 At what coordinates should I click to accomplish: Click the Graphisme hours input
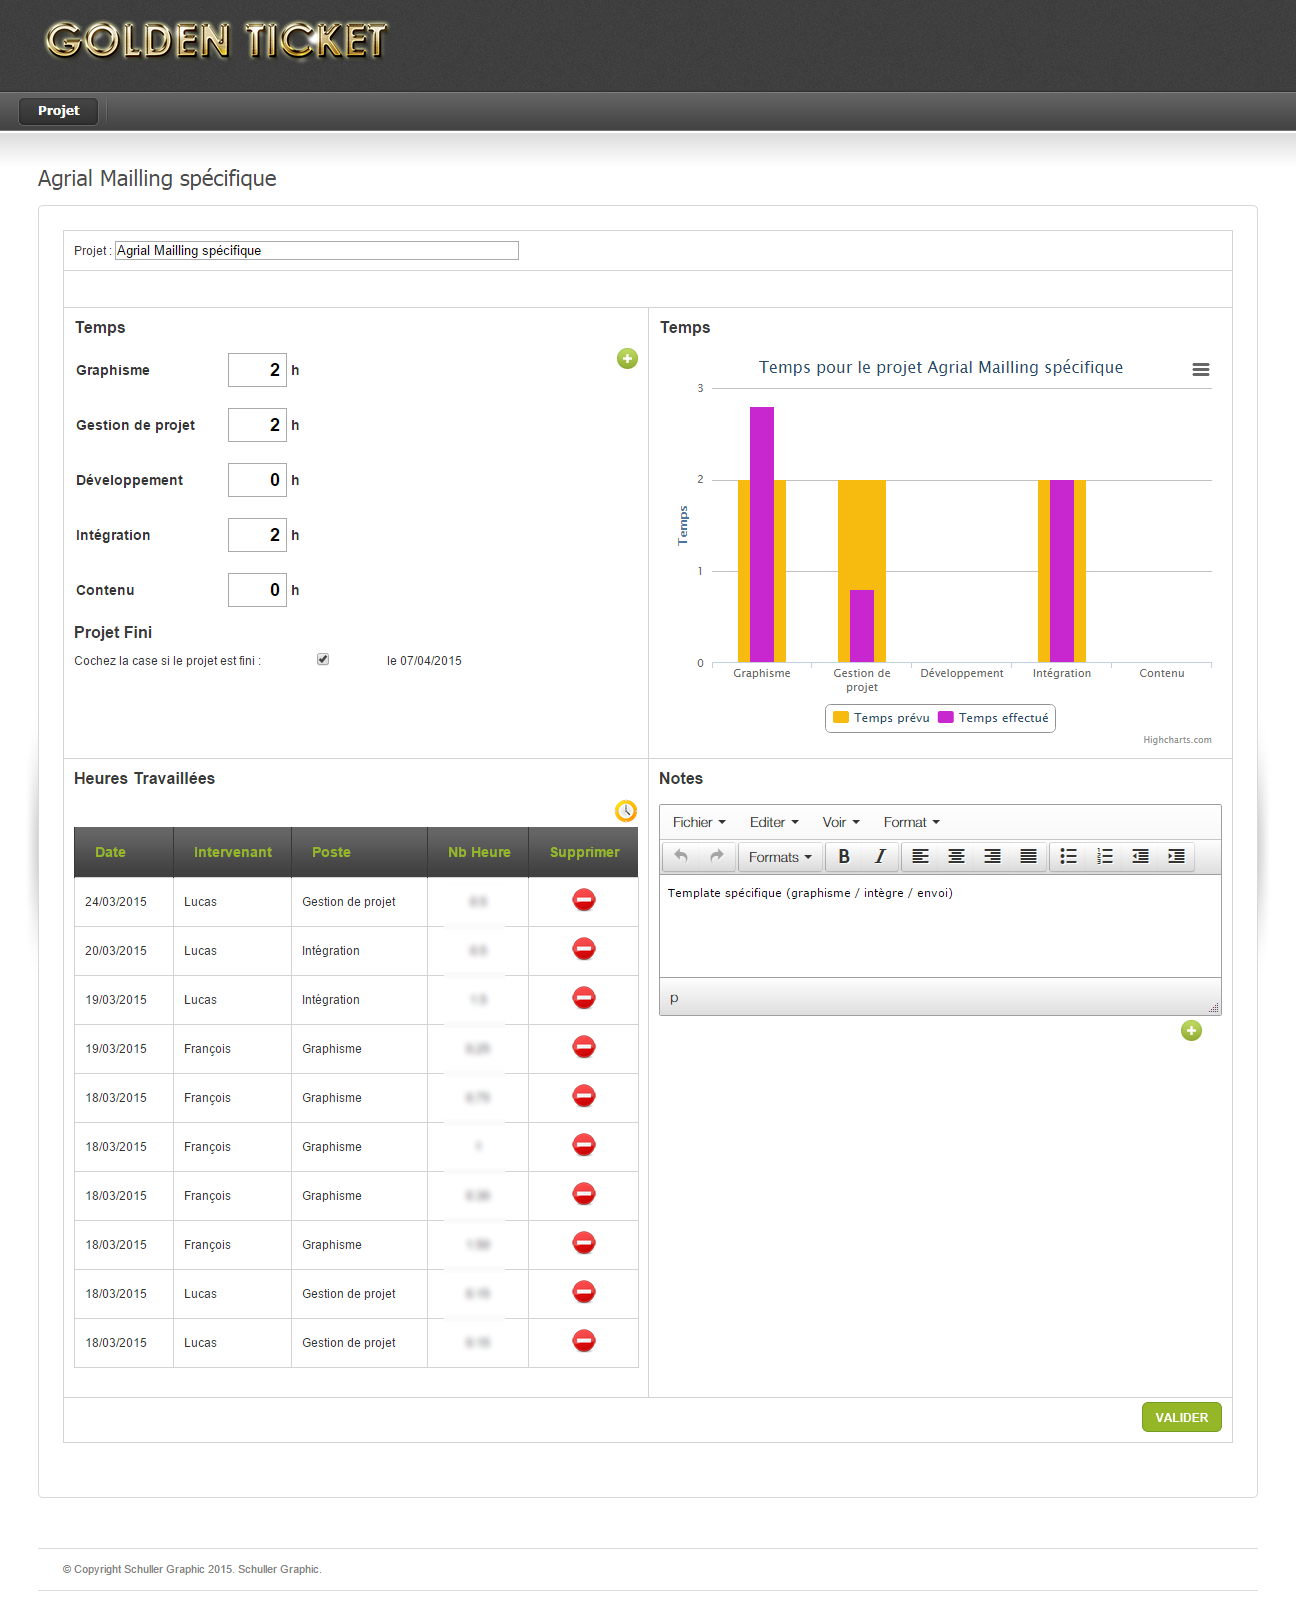[x=257, y=370]
